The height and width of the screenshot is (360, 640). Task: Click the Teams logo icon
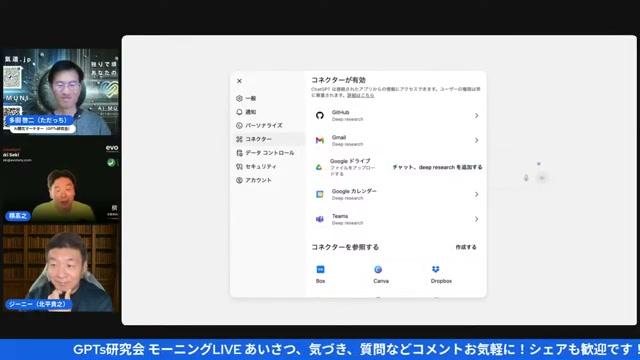[x=320, y=219]
